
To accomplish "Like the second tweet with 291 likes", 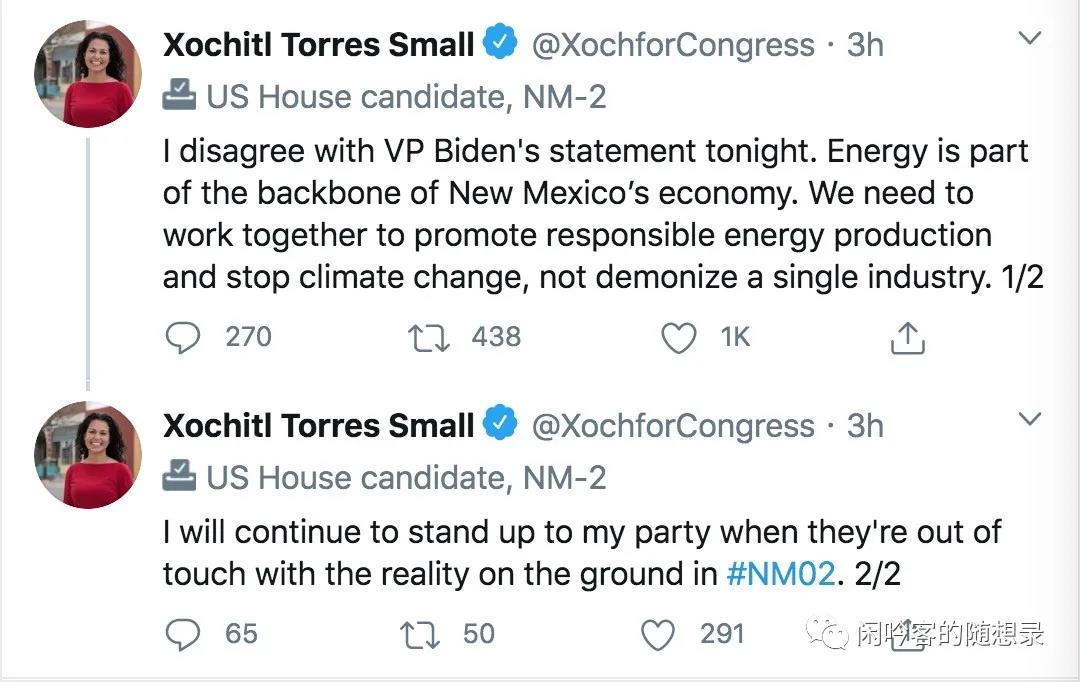I will tap(657, 634).
